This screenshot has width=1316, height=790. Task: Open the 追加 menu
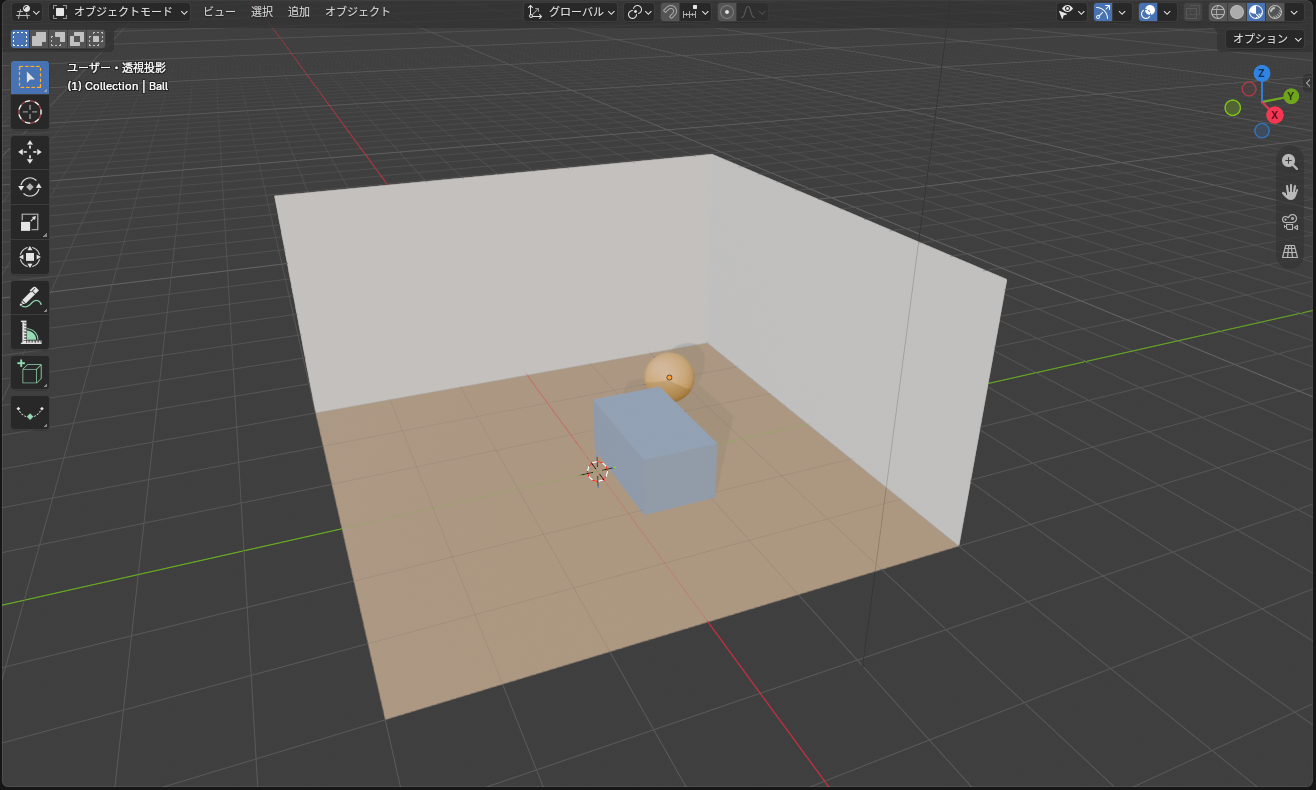pyautogui.click(x=299, y=12)
